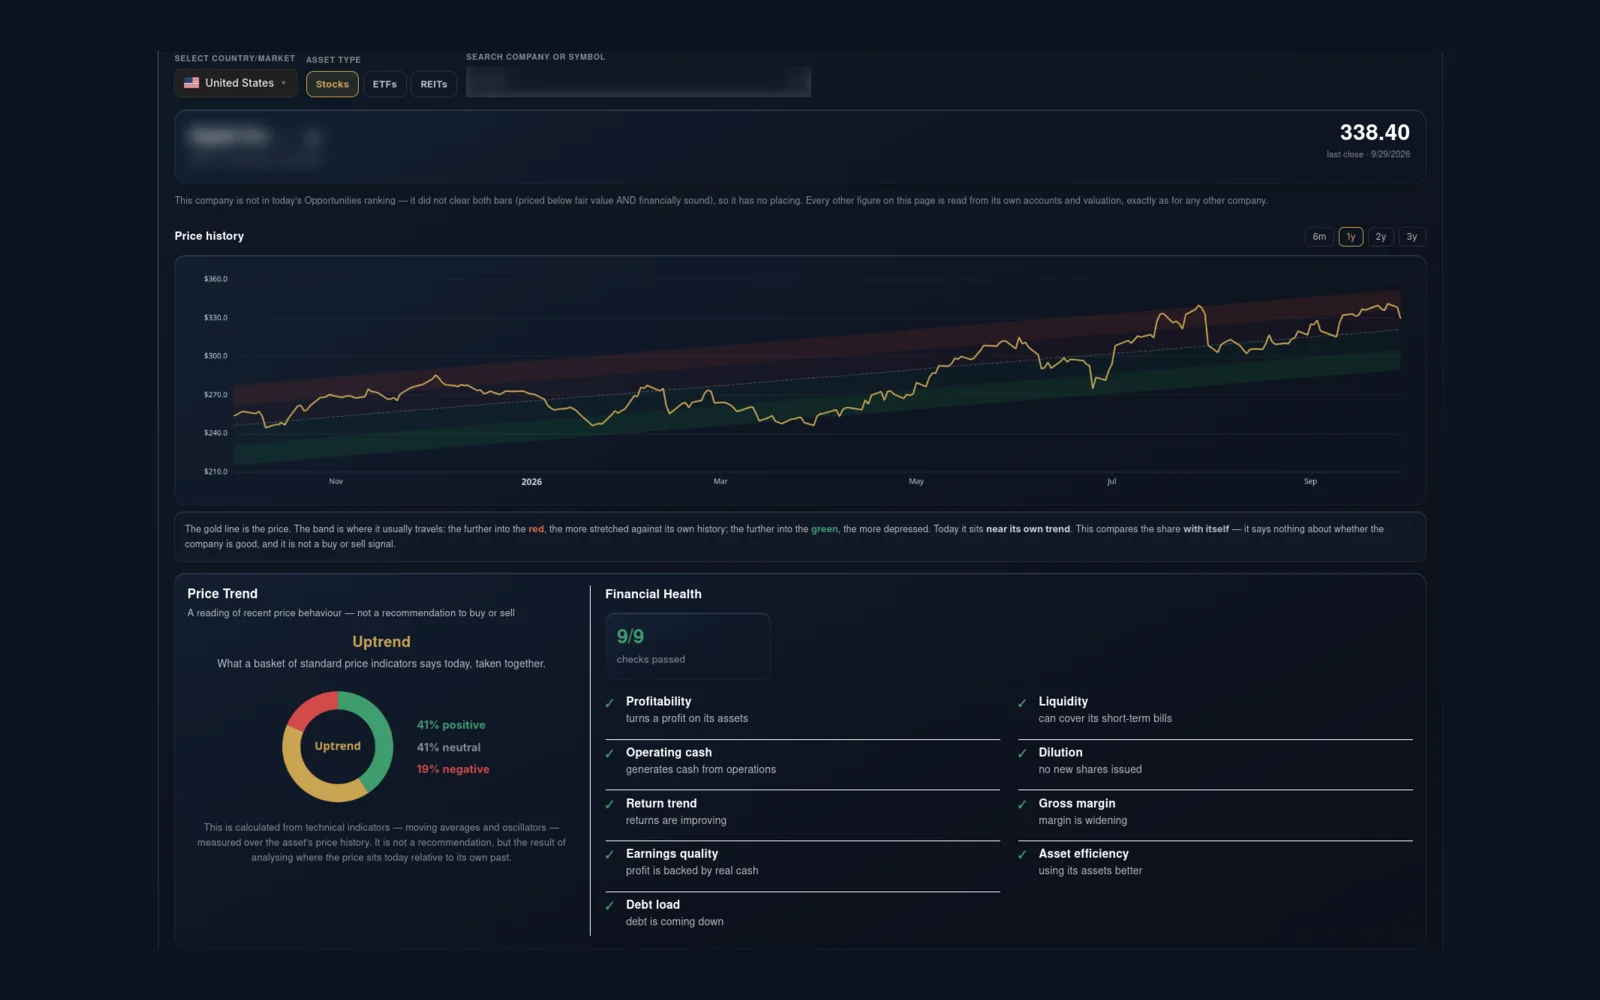Set price history range to 6m
1600x1000 pixels.
click(x=1319, y=237)
